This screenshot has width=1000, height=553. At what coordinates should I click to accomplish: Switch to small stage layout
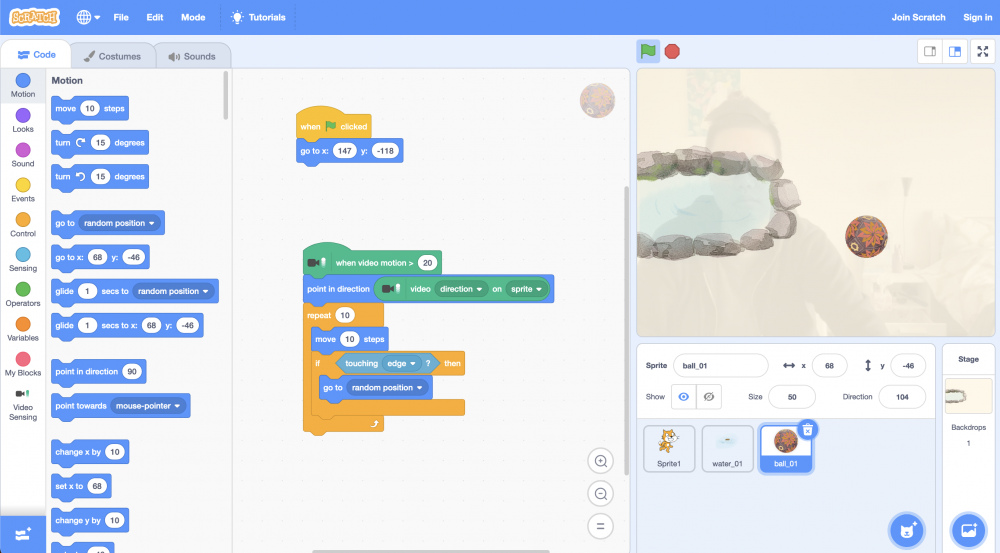930,52
